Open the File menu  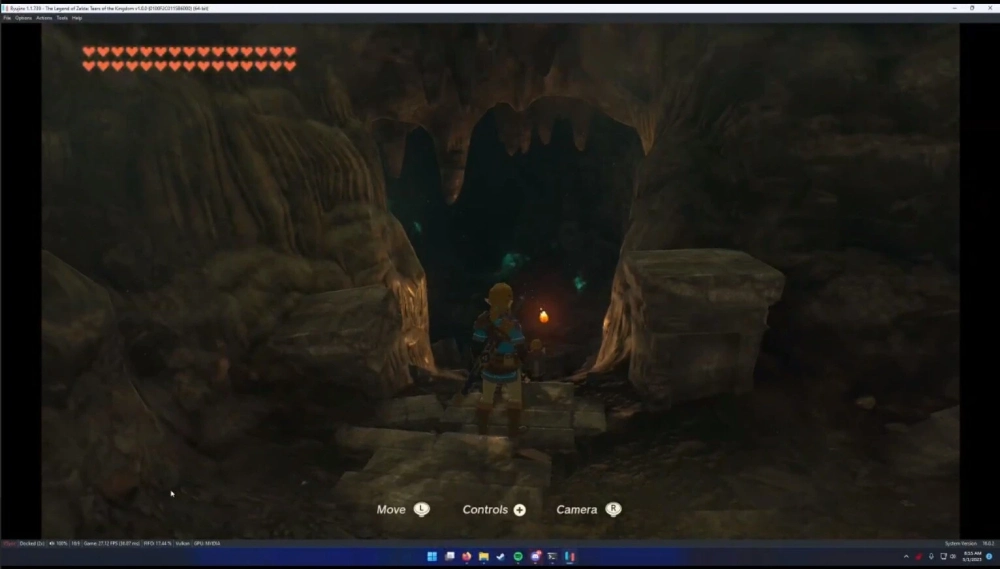coord(7,18)
